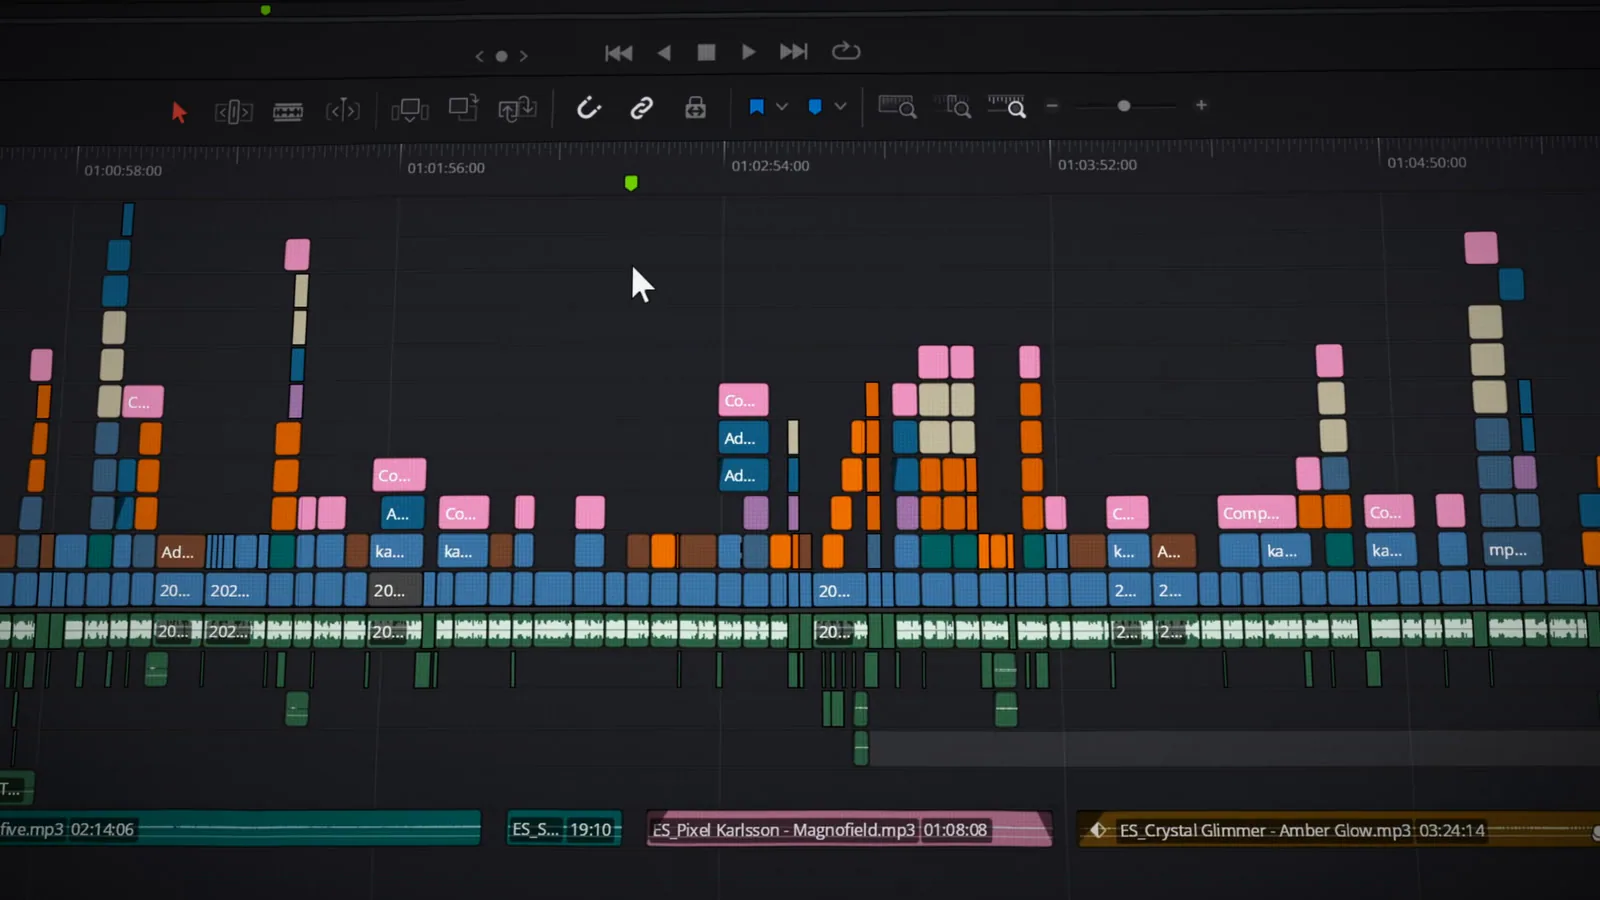Expand the blue flag color dropdown

[782, 106]
